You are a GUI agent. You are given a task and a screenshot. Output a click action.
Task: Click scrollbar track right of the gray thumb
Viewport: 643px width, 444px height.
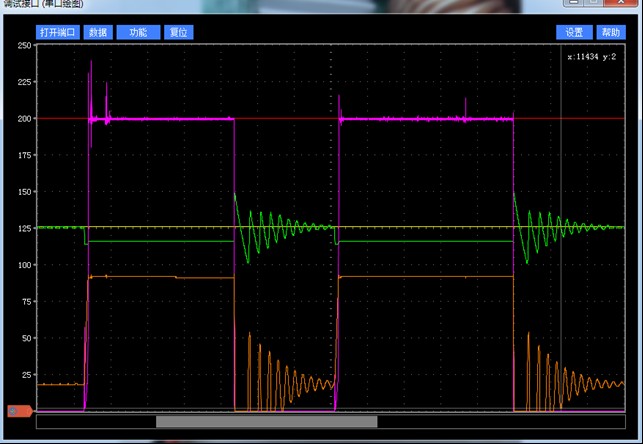click(501, 421)
